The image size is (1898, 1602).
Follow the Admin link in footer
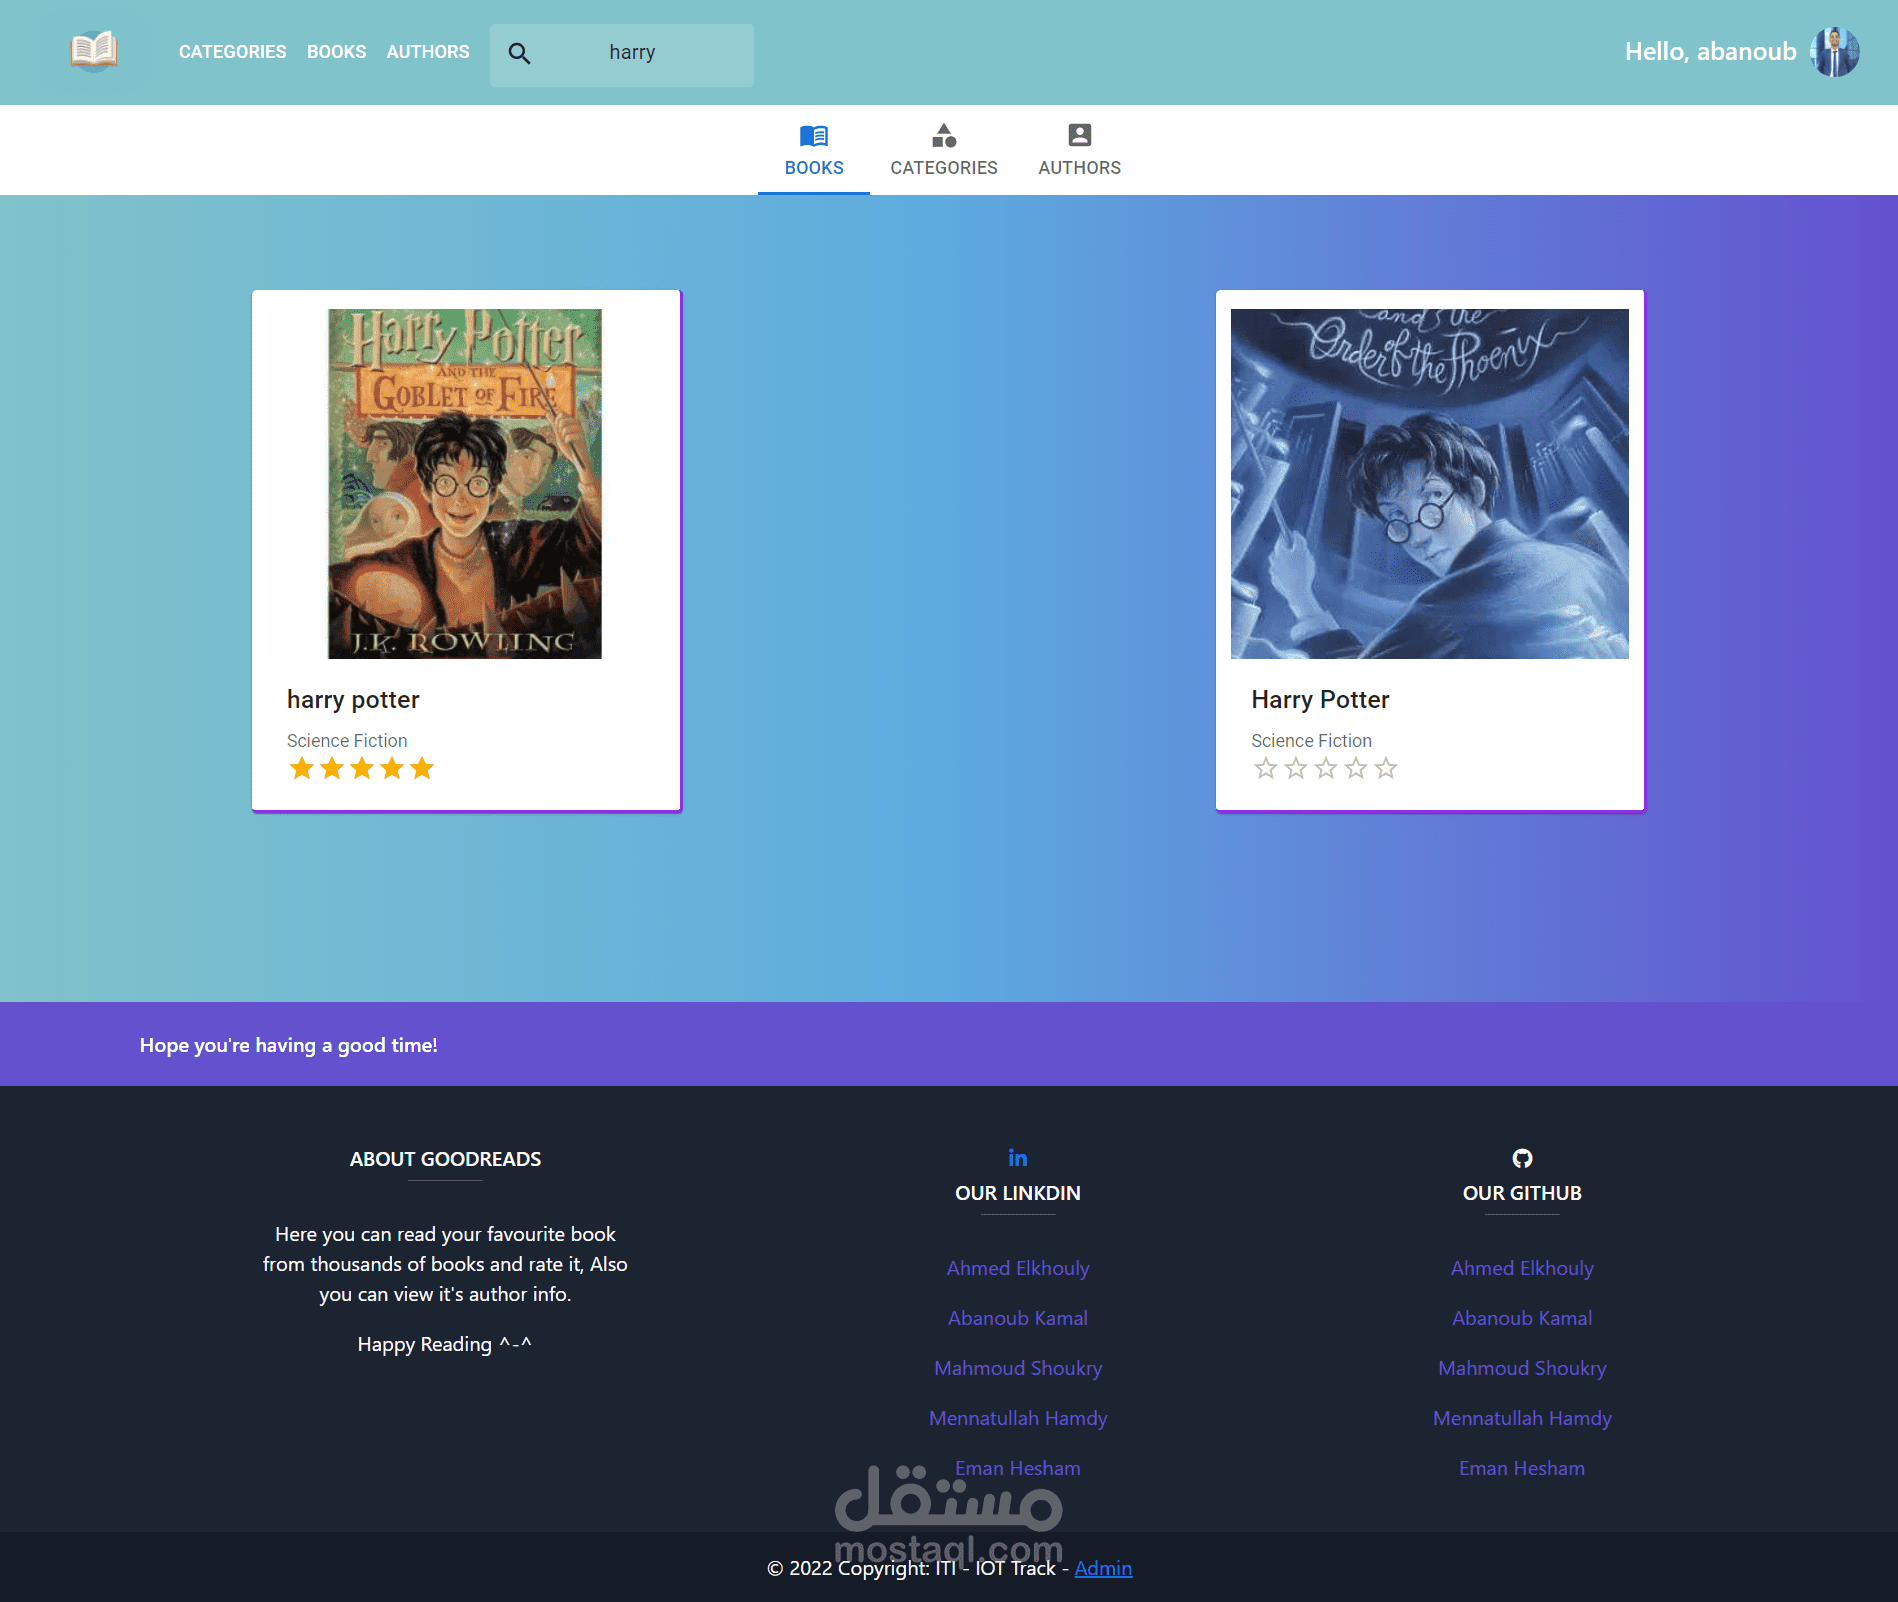(1103, 1568)
